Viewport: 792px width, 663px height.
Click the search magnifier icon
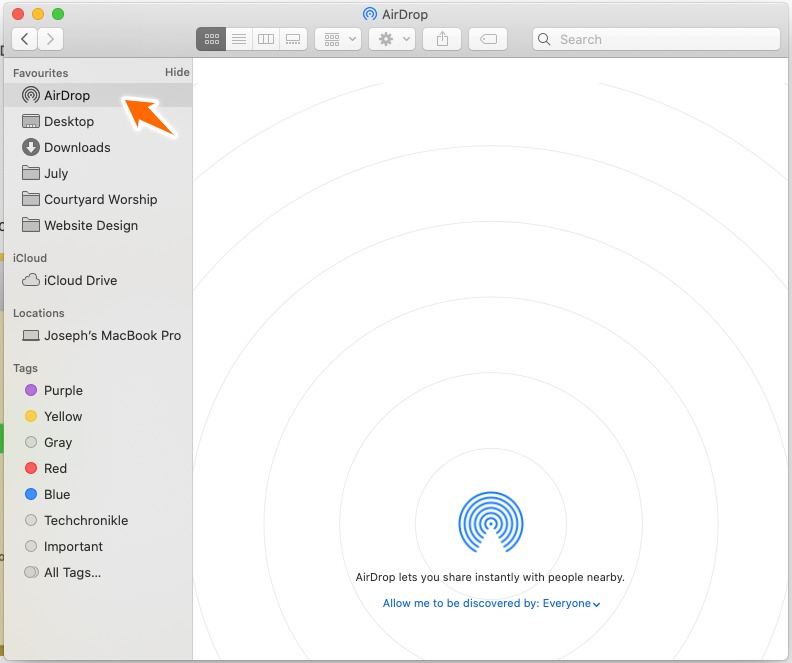point(544,39)
